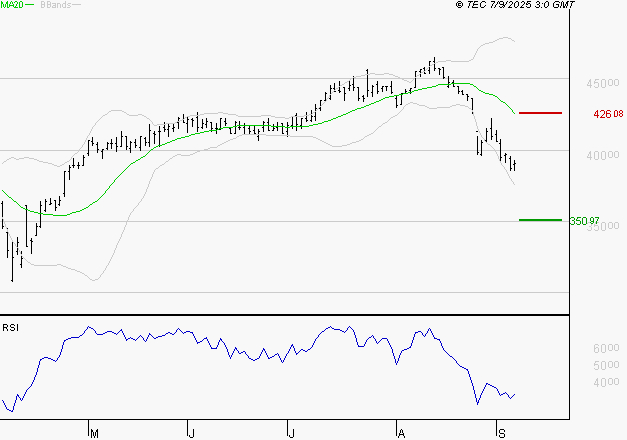Click the MA20 legend label
627x440 pixels.
(x=11, y=5)
